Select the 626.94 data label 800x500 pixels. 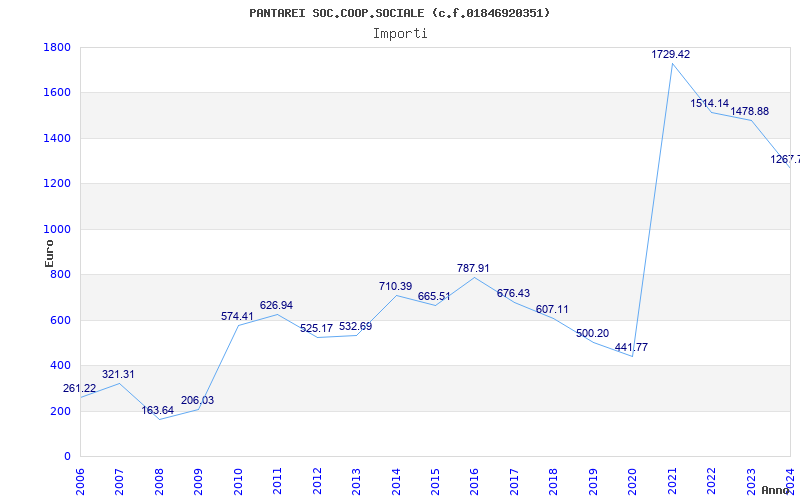click(x=277, y=306)
